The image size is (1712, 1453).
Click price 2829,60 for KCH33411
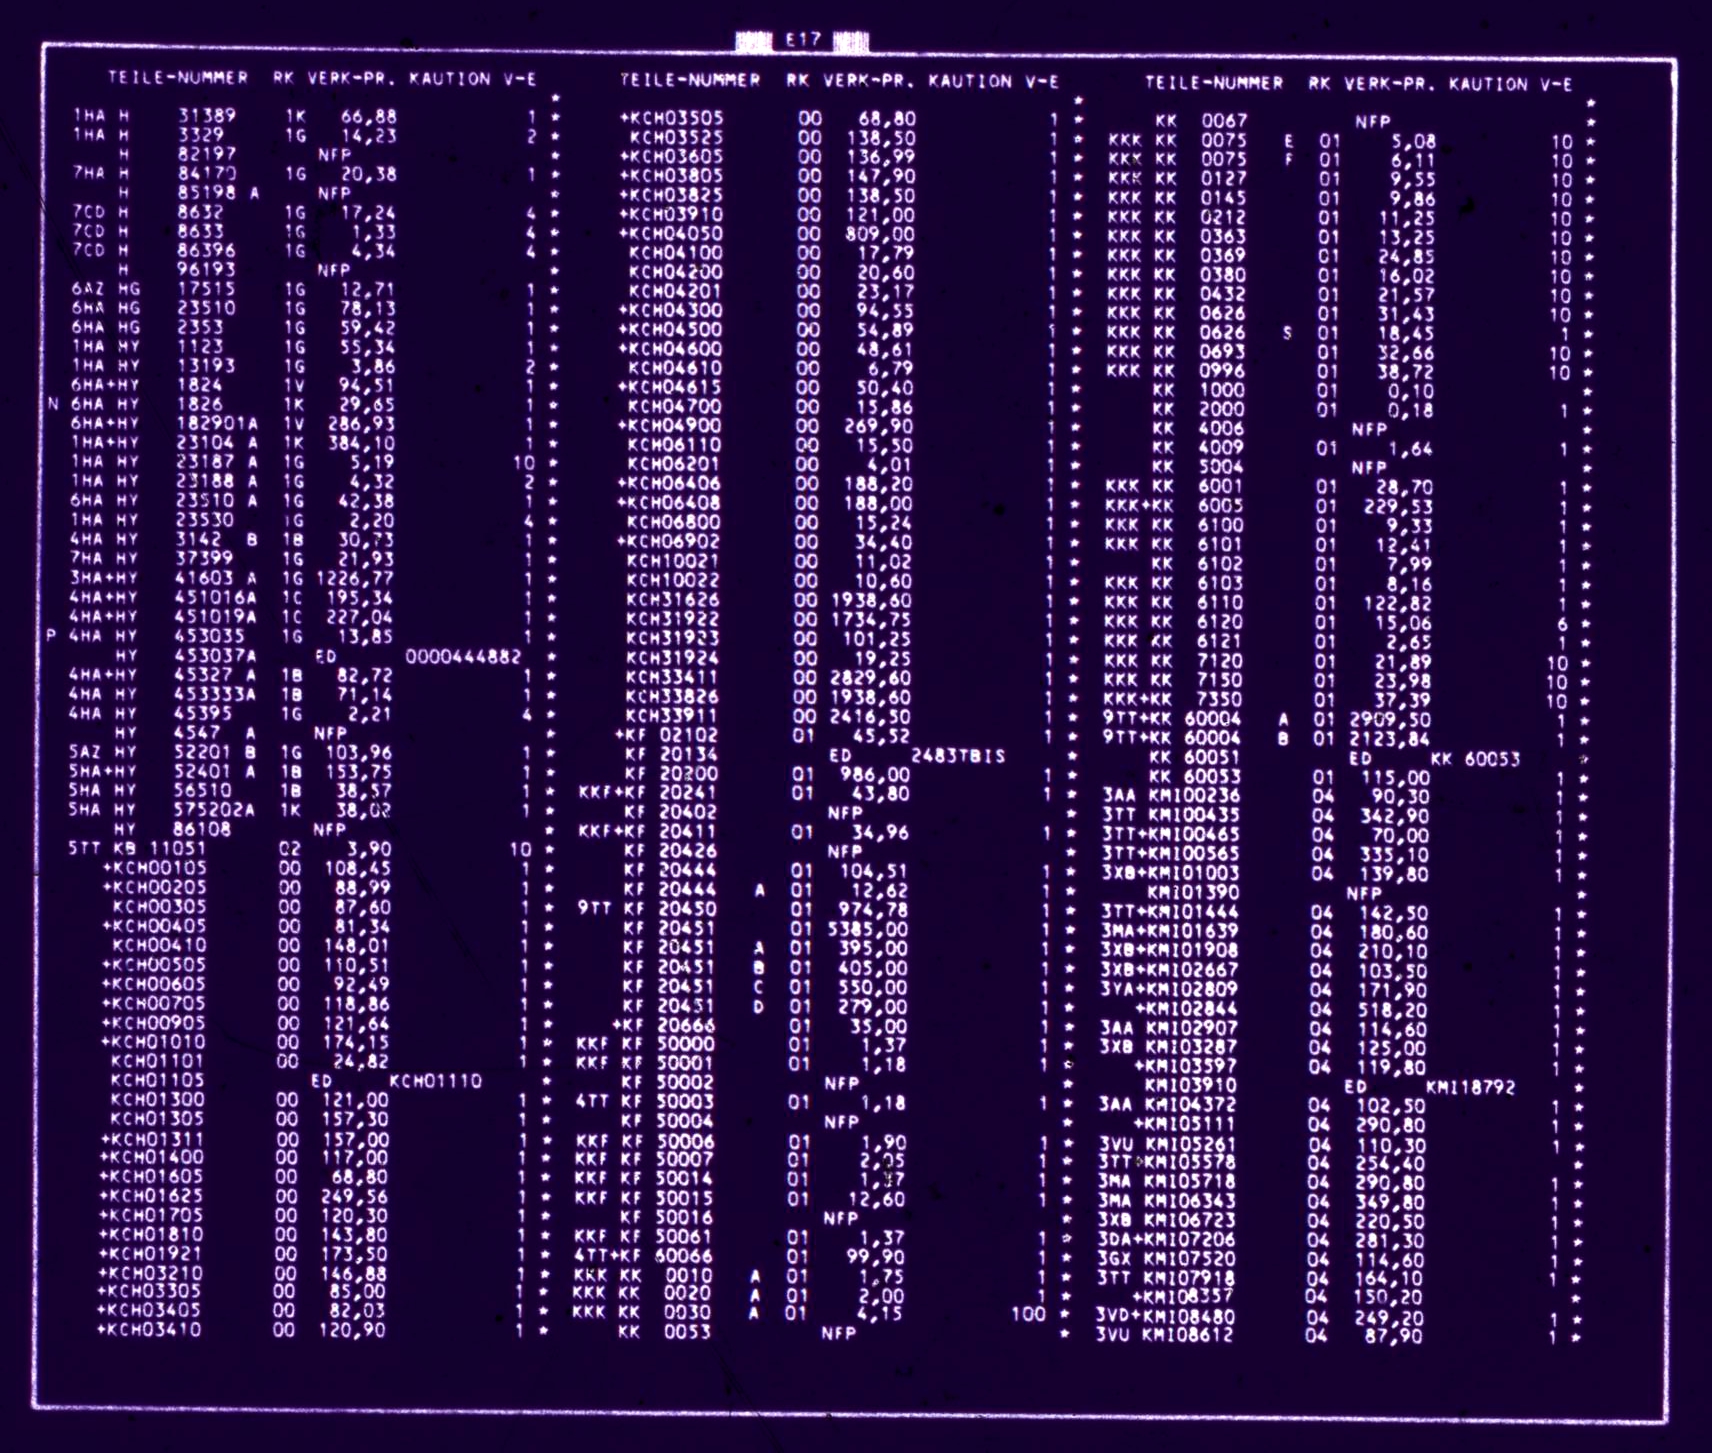(x=870, y=677)
